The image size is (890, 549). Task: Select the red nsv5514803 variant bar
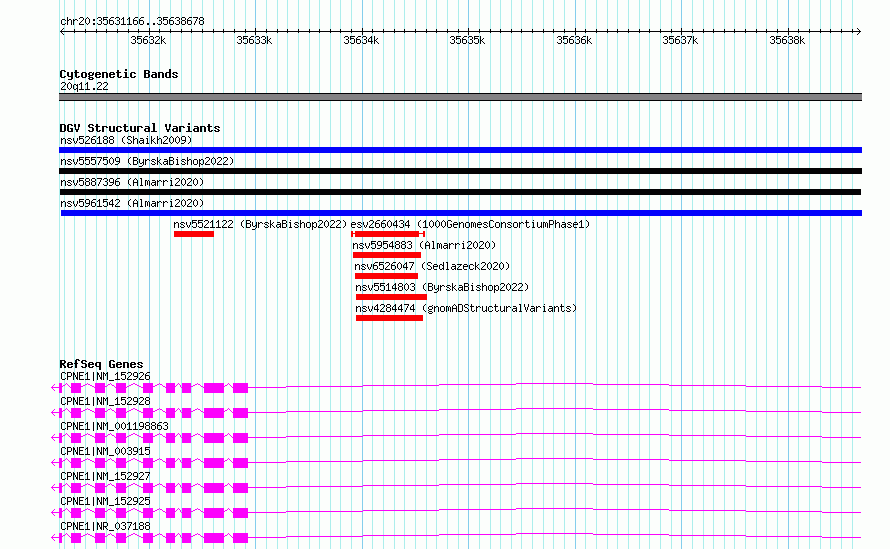coord(391,297)
